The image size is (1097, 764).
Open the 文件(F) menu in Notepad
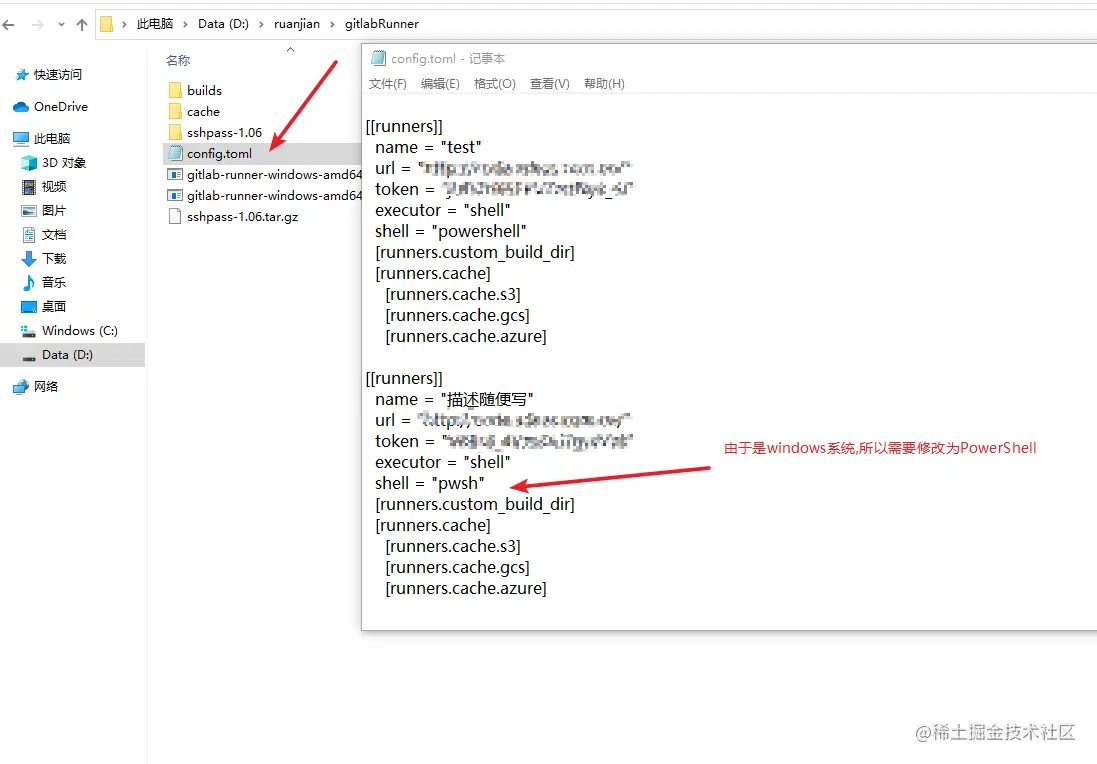388,84
